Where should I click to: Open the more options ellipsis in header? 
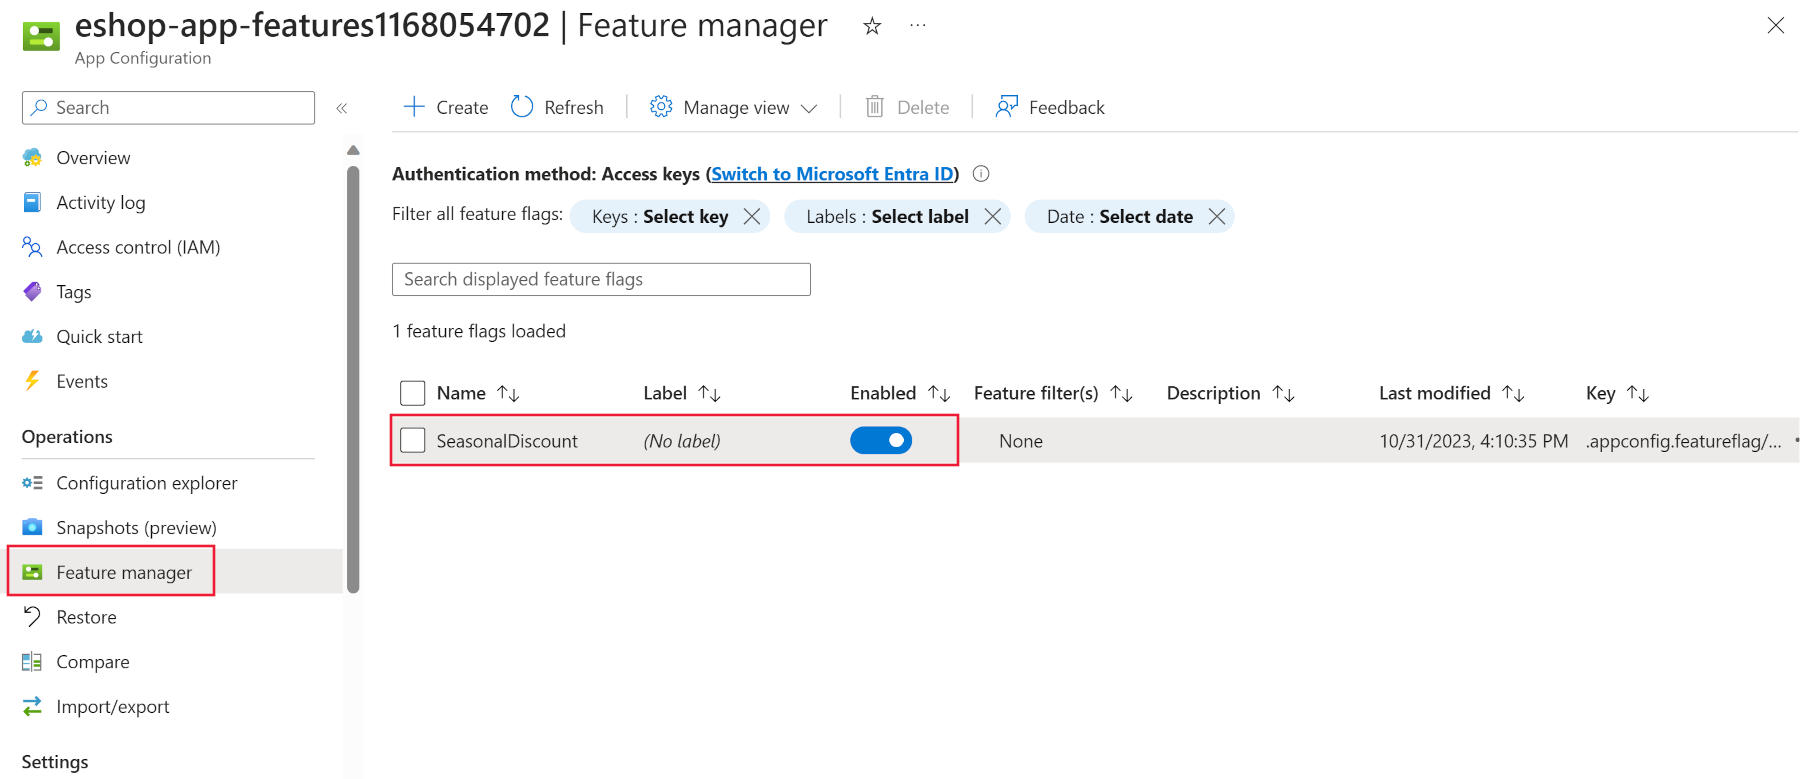[x=918, y=26]
